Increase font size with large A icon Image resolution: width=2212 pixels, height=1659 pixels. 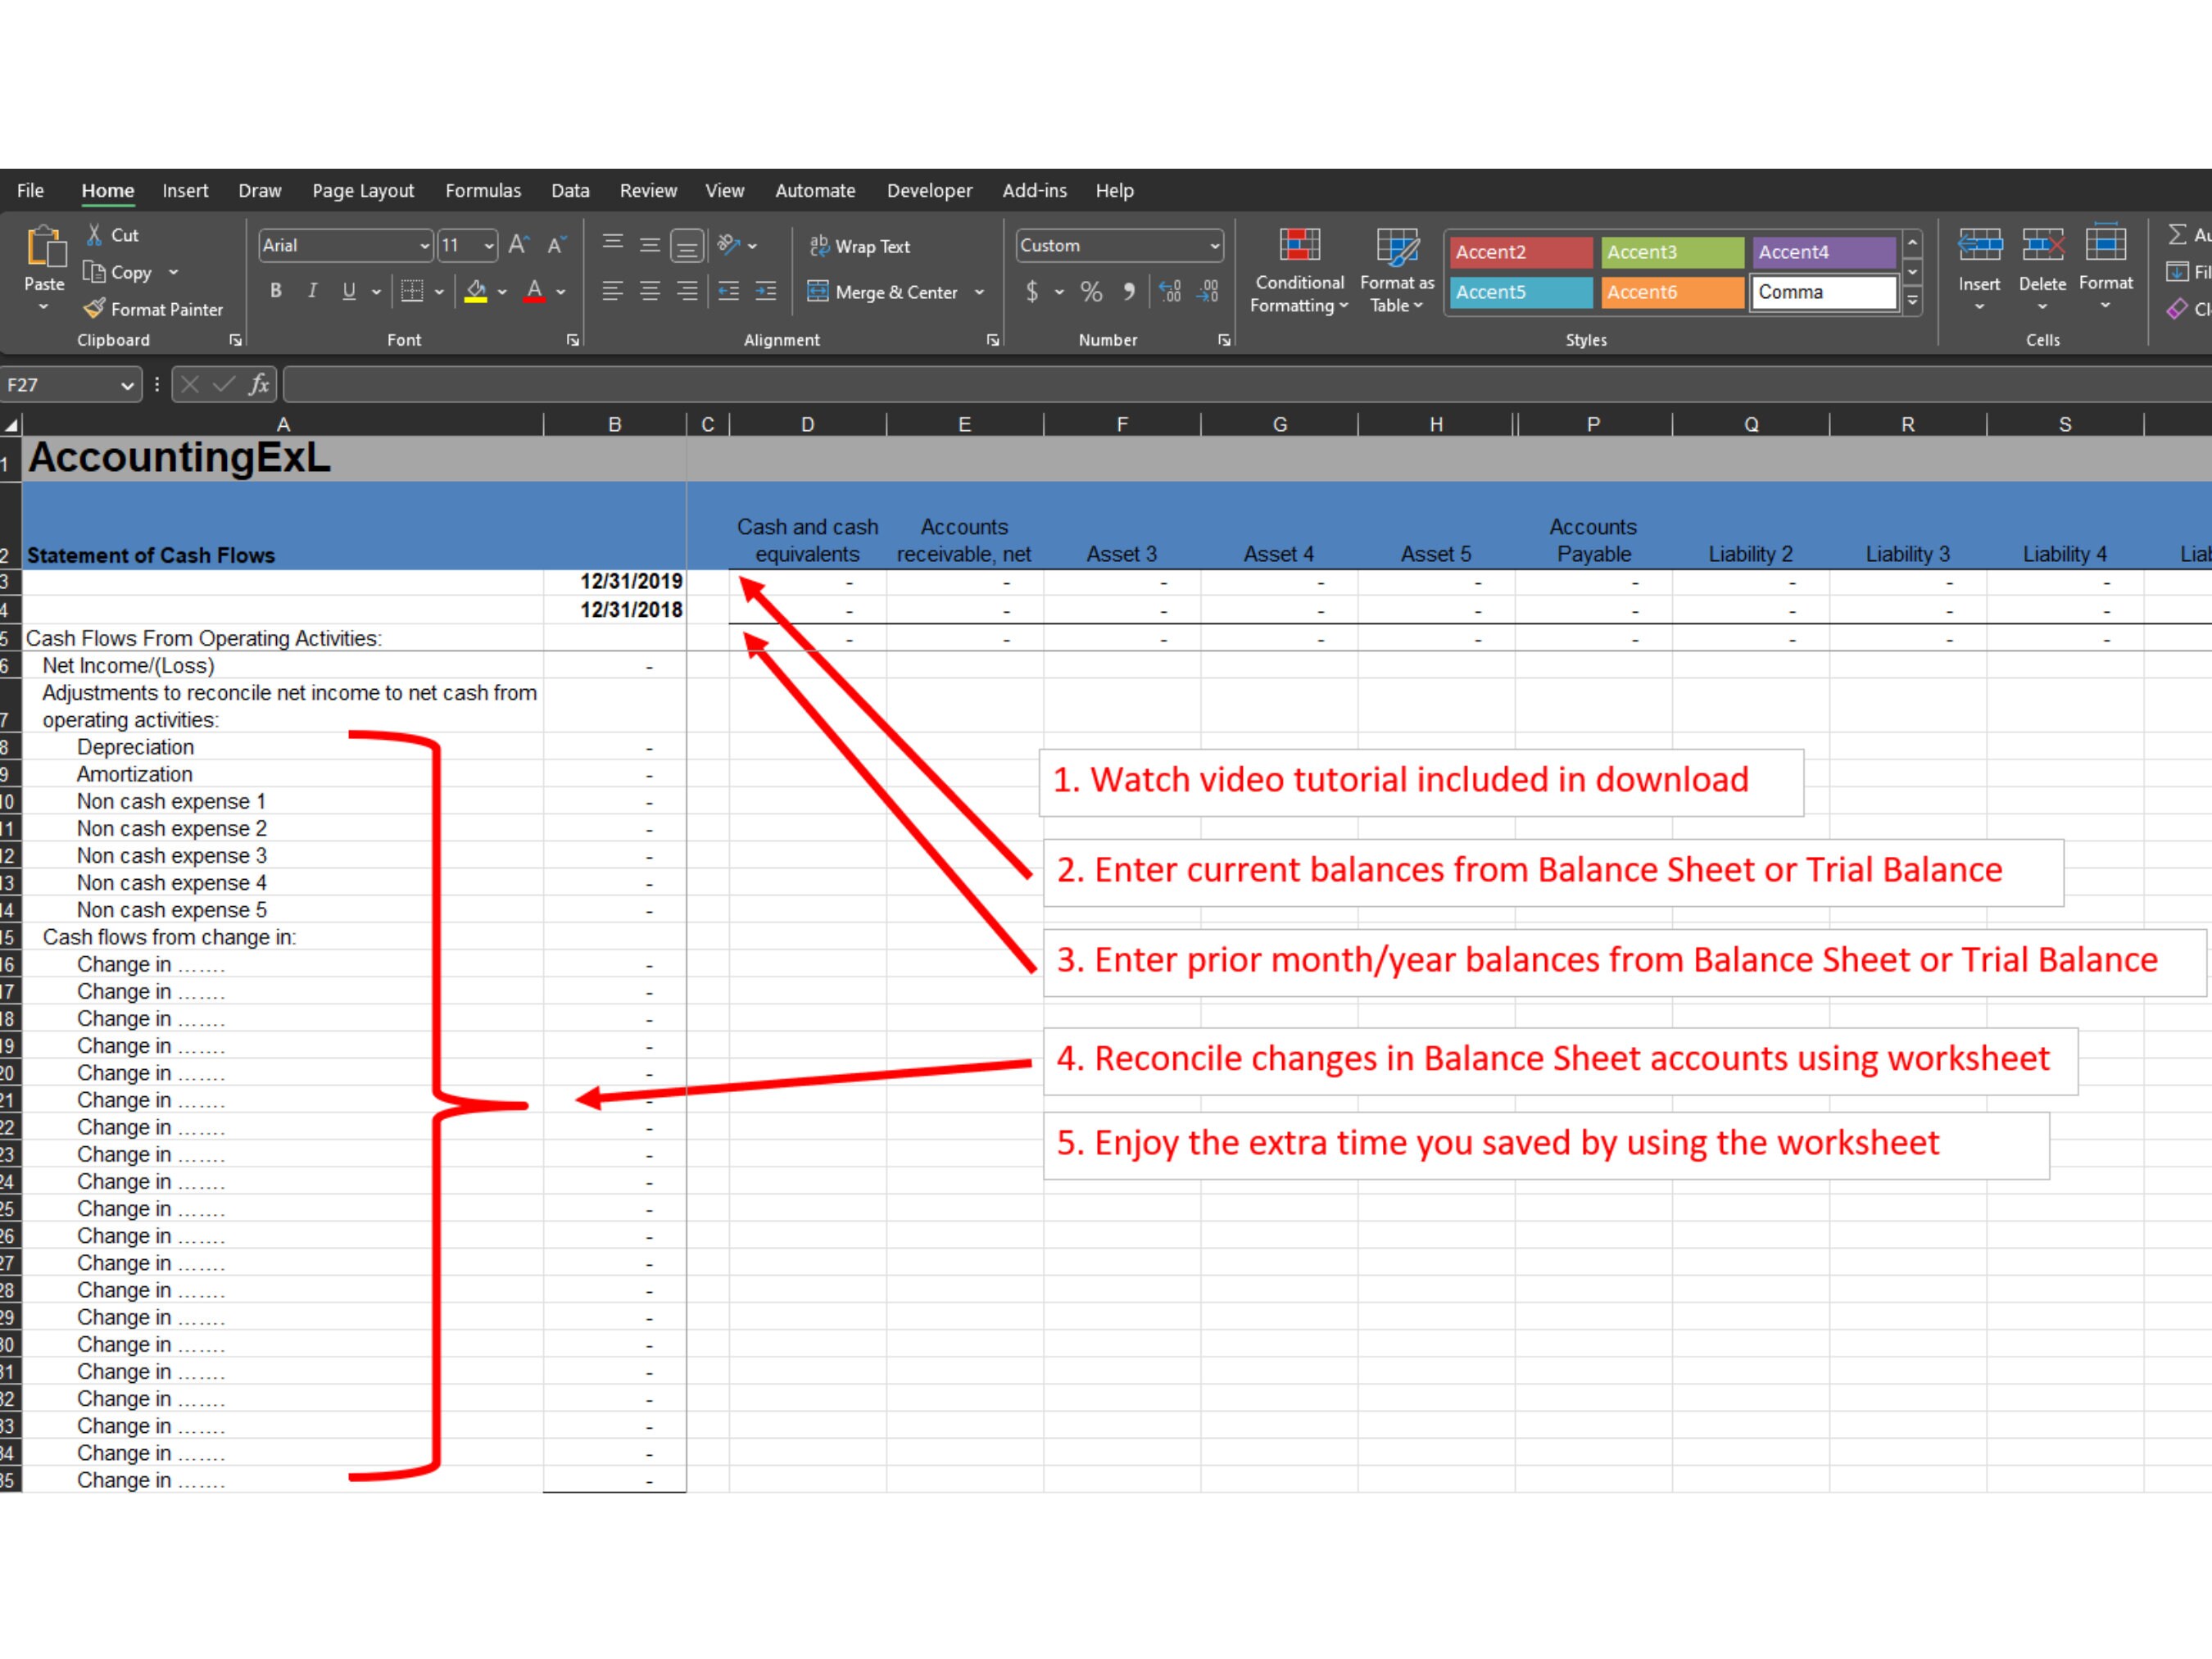[518, 245]
